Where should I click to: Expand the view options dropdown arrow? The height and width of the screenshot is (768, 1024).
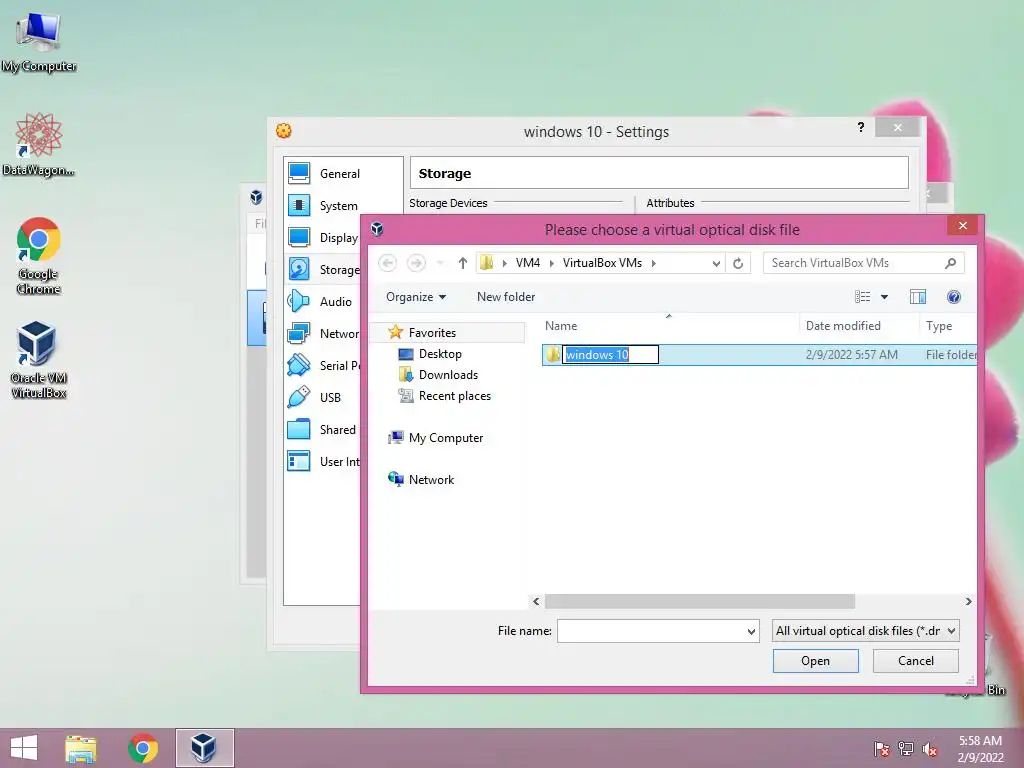click(x=884, y=297)
